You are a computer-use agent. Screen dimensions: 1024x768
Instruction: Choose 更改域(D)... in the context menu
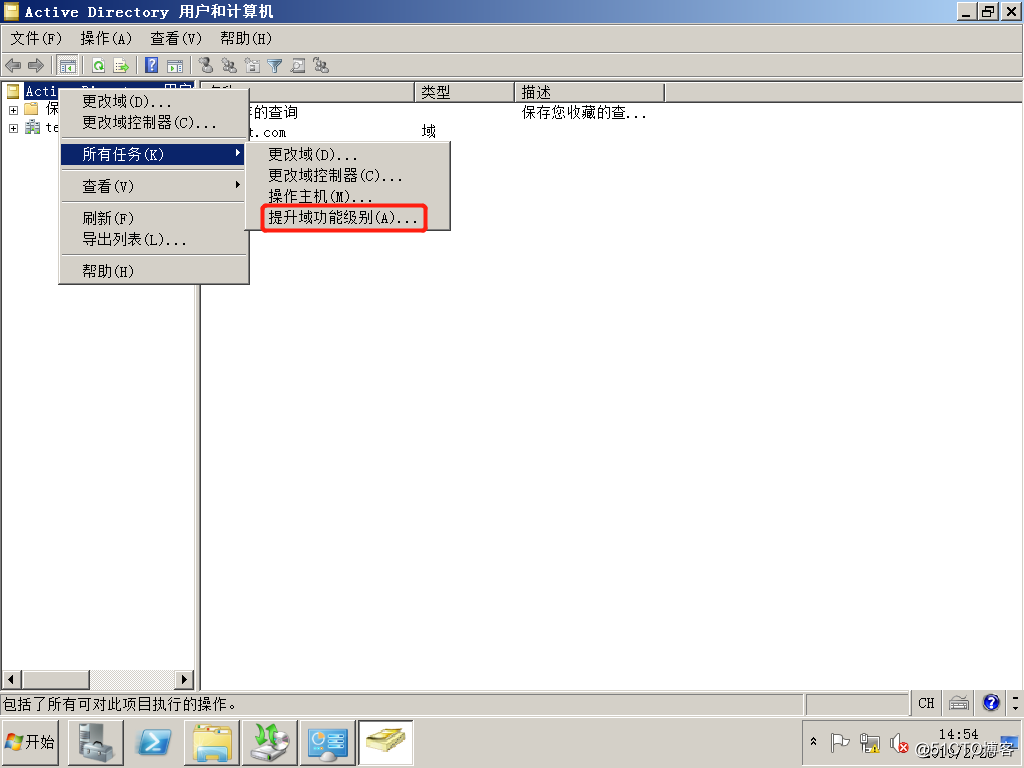(153, 102)
